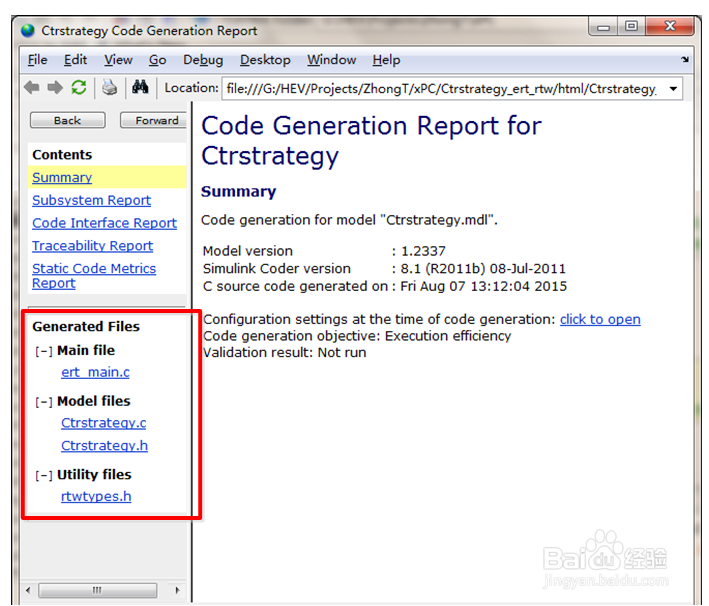709x606 pixels.
Task: Click the printer icon
Action: pyautogui.click(x=109, y=87)
